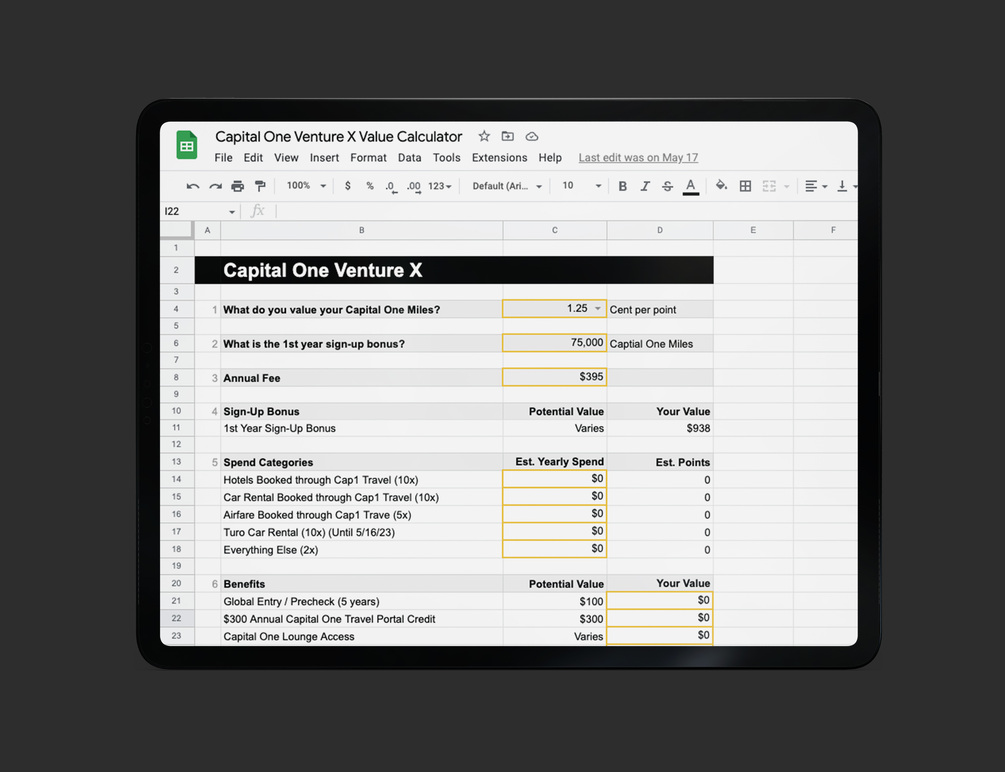Open vertical align options

846,186
